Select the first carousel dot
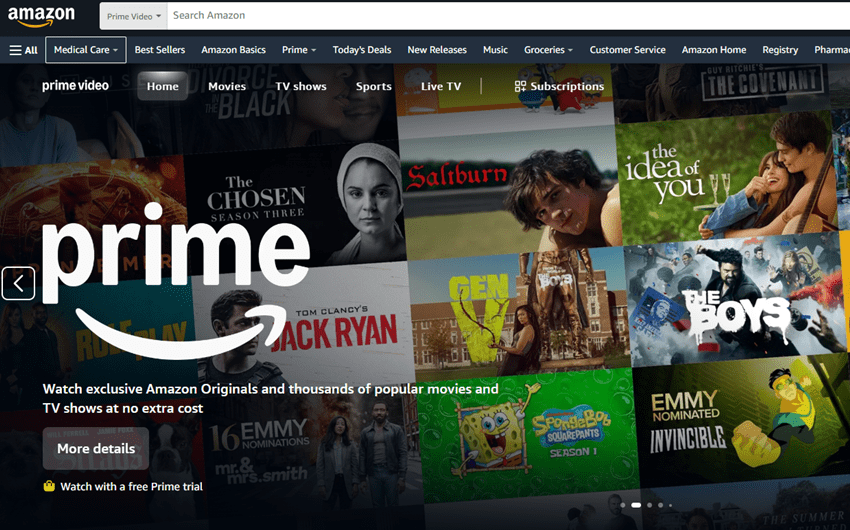The height and width of the screenshot is (530, 850). click(623, 505)
